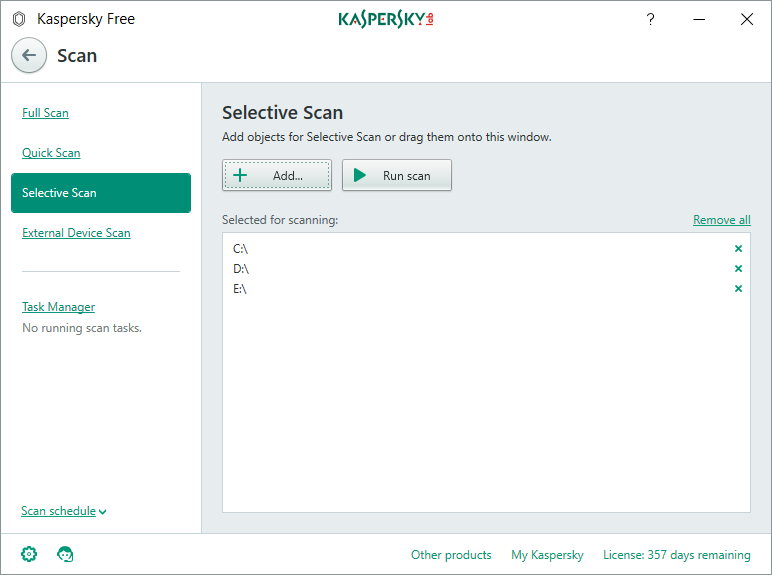Open My Kaspersky link
The height and width of the screenshot is (575, 772).
pos(547,555)
